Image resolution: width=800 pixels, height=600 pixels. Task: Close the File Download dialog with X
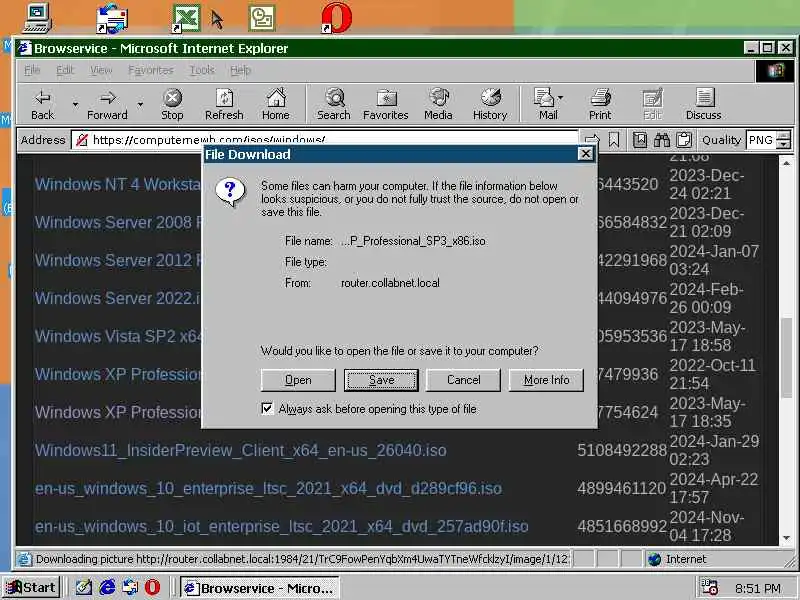click(x=586, y=154)
